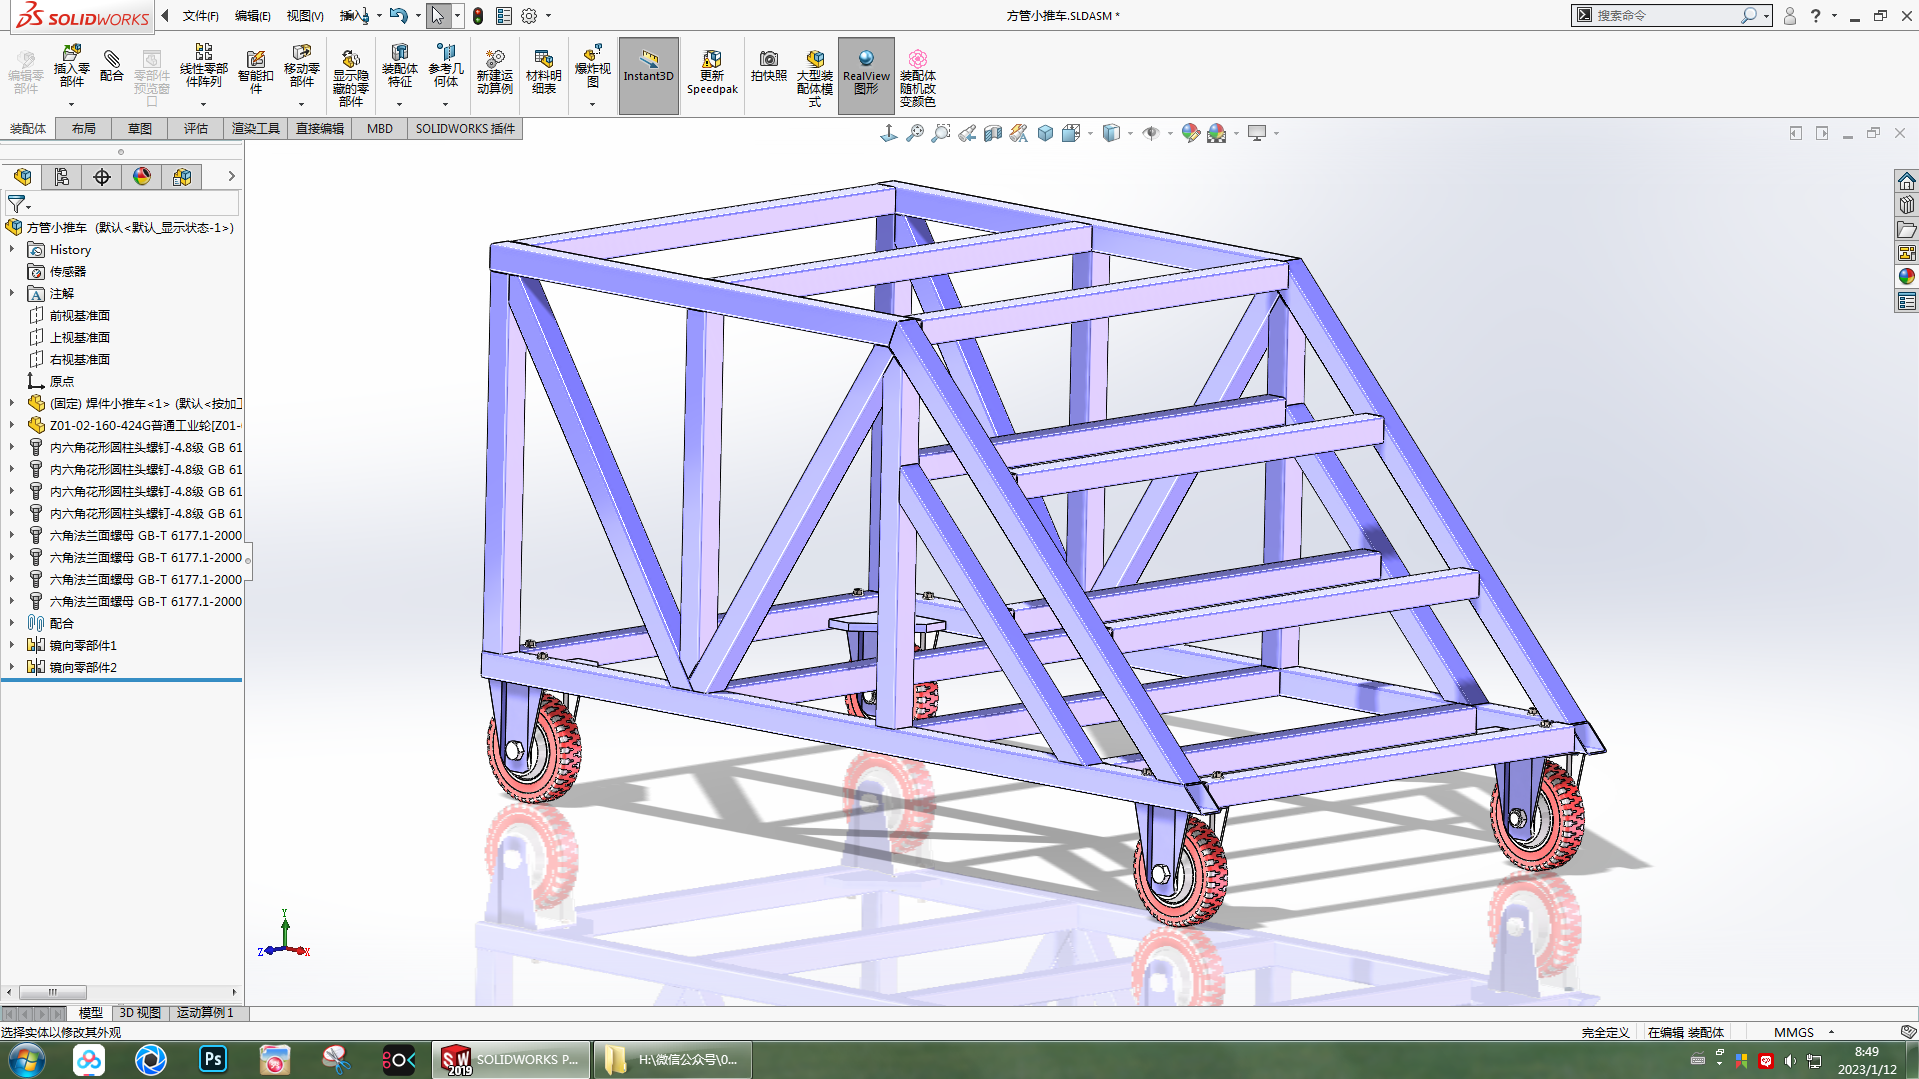The image size is (1919, 1079).
Task: Click Undo arrow in title toolbar
Action: 398,16
